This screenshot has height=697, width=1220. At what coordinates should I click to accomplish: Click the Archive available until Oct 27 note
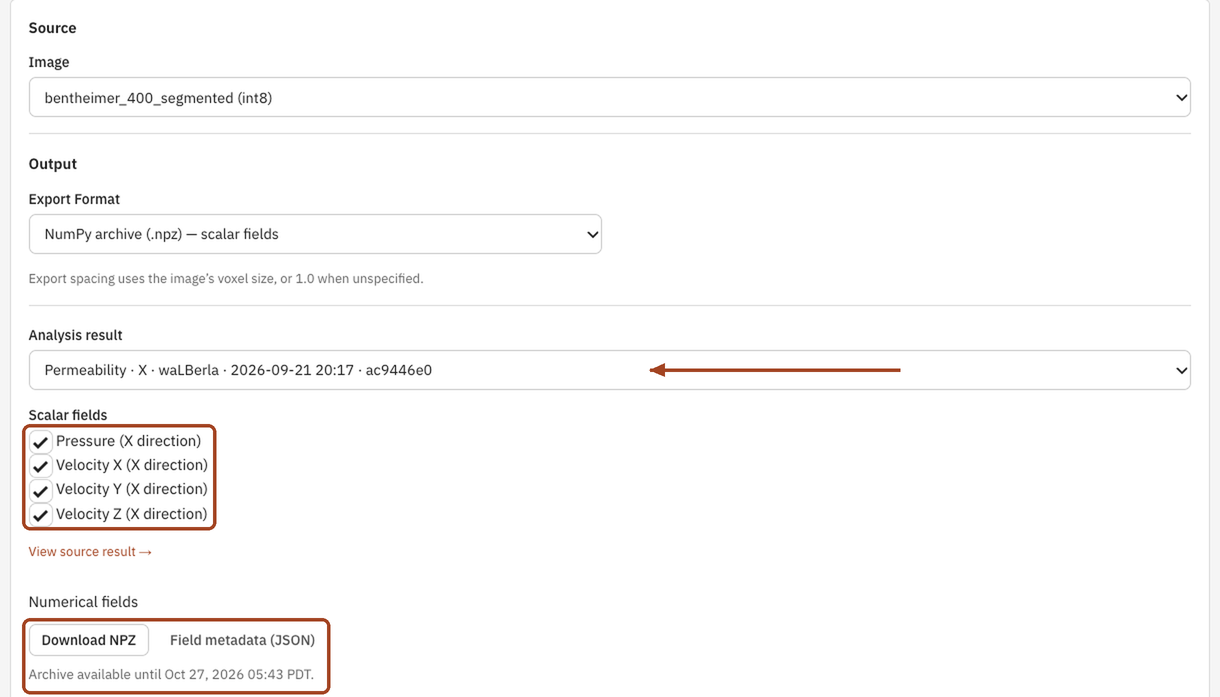pos(171,675)
